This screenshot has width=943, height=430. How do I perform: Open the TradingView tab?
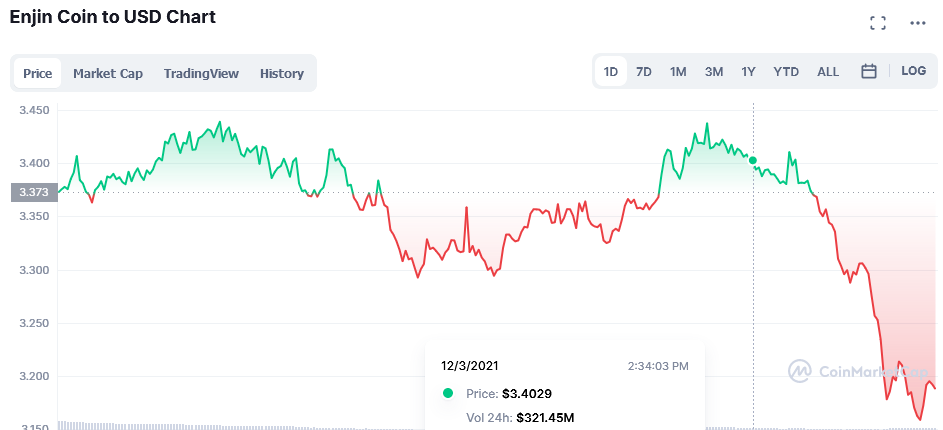tap(201, 73)
